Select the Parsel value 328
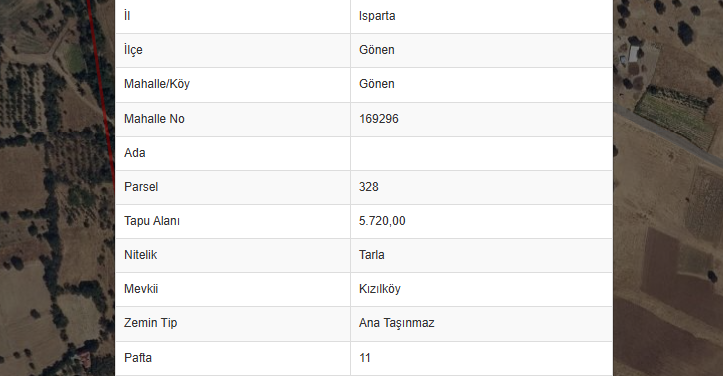 [368, 187]
